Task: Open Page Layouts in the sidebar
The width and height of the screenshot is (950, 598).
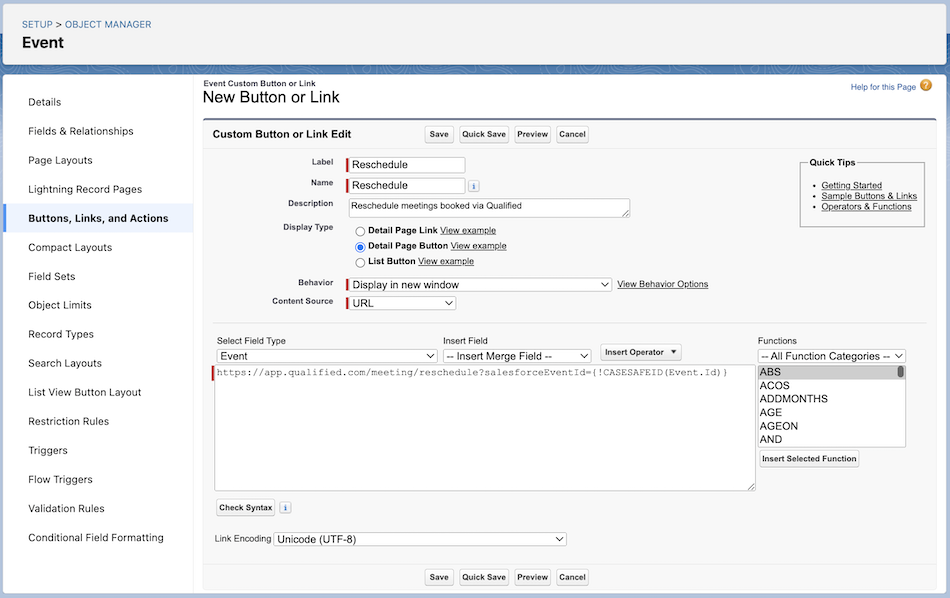Action: click(60, 160)
